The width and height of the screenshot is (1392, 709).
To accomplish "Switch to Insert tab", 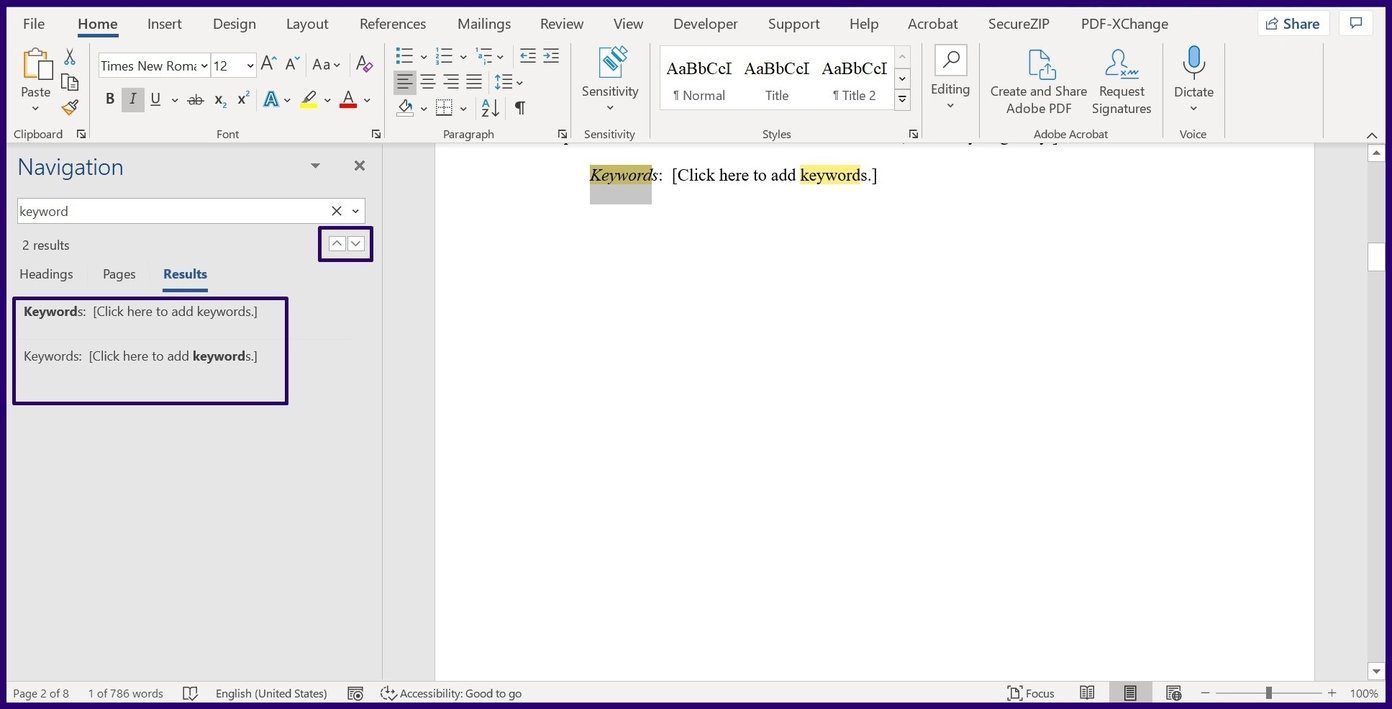I will 164,23.
